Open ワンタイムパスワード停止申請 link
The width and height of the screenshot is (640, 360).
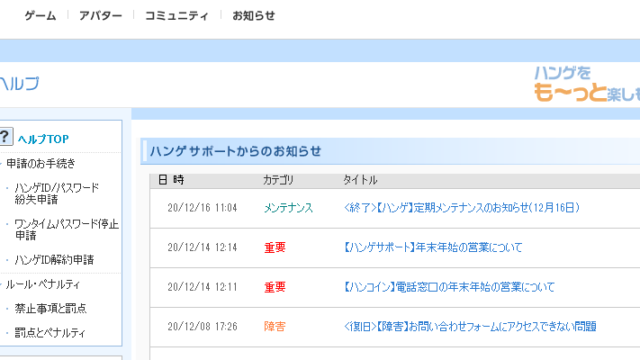click(x=67, y=229)
